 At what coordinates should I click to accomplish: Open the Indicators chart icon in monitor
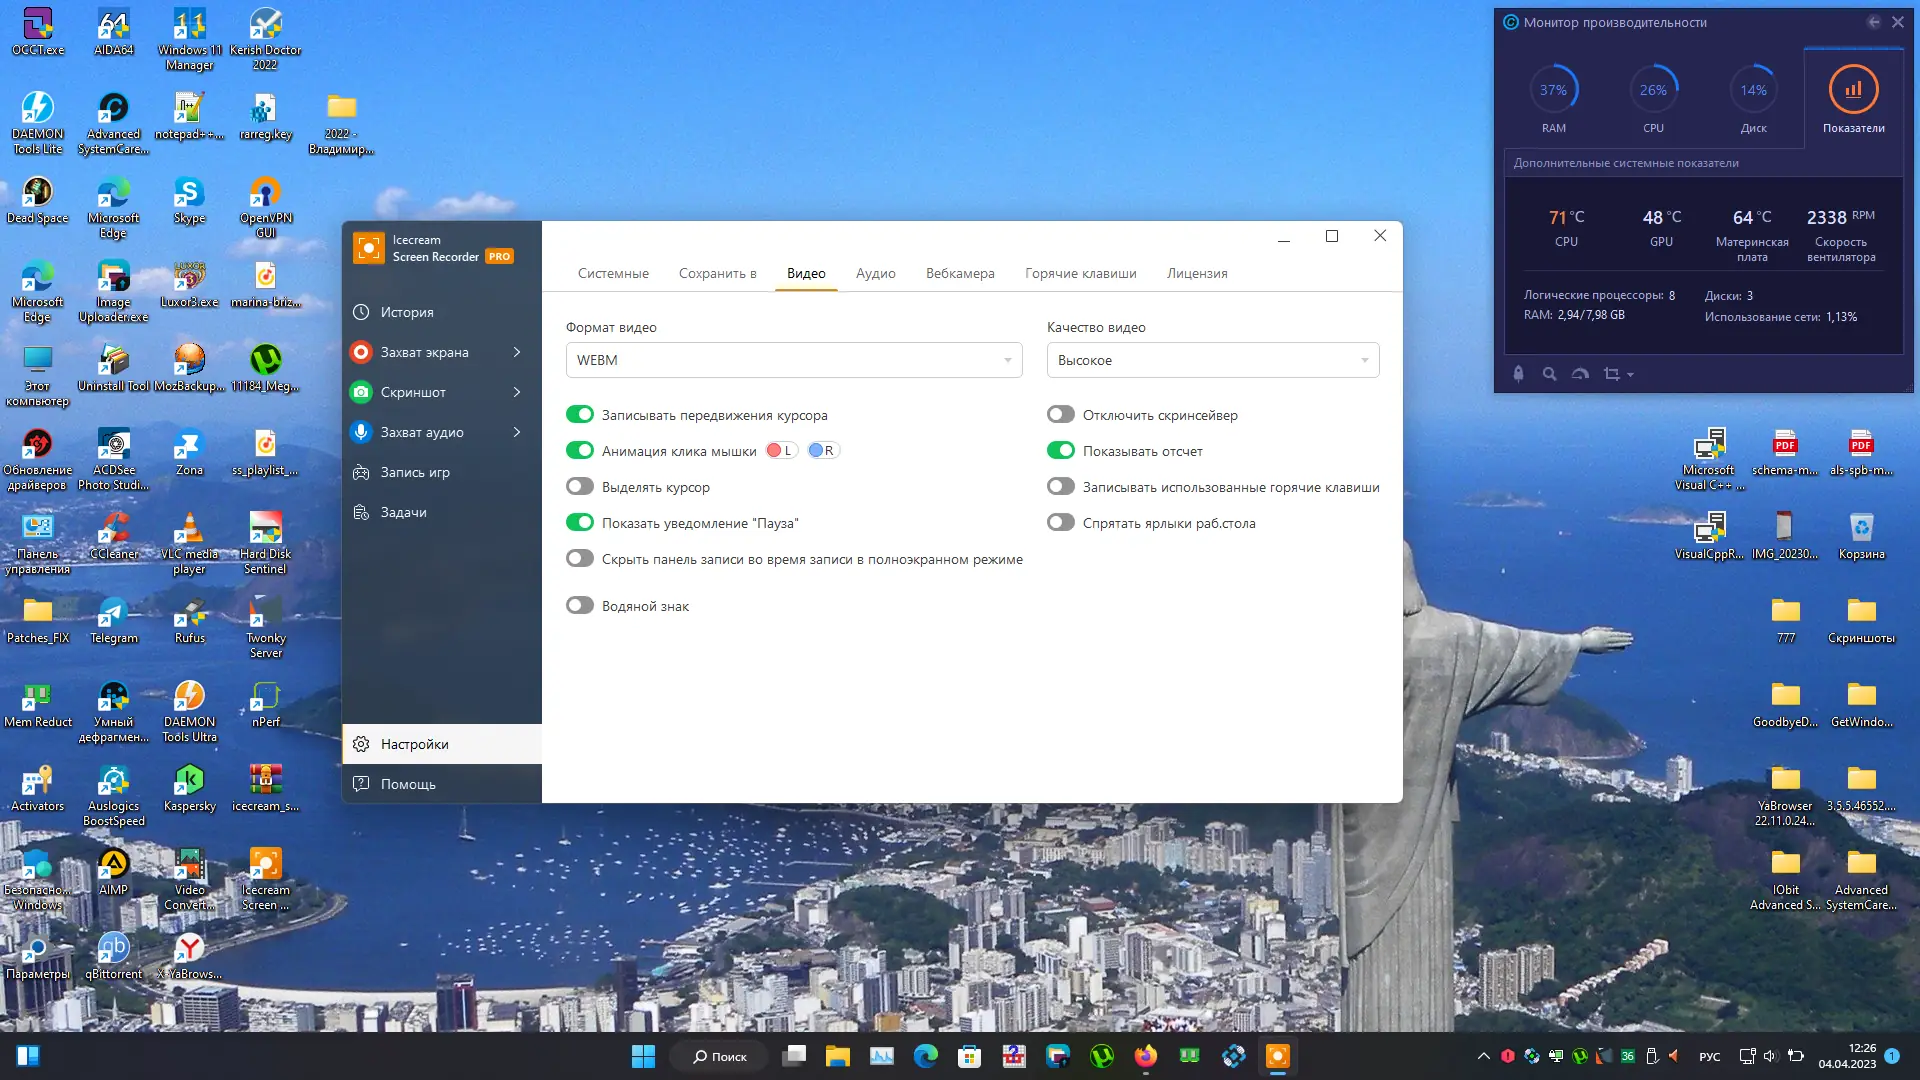click(x=1853, y=90)
